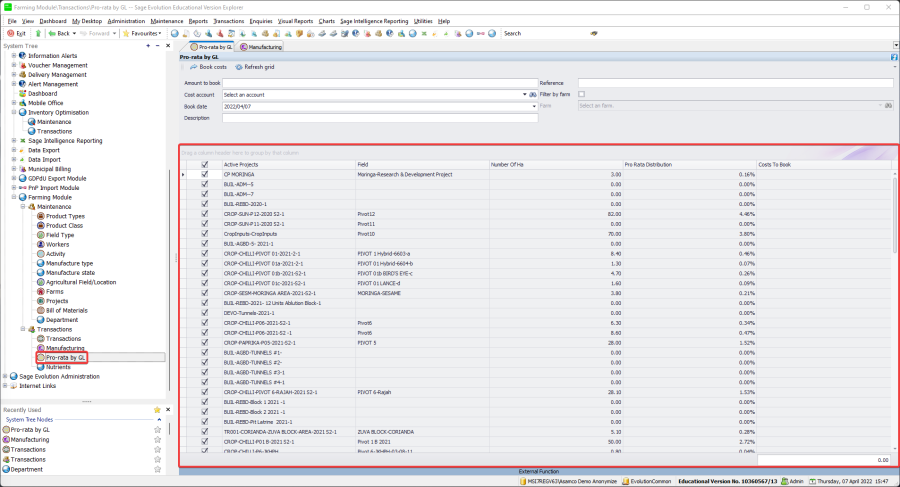Expand the Sage Evolution Administration node

pyautogui.click(x=6, y=375)
